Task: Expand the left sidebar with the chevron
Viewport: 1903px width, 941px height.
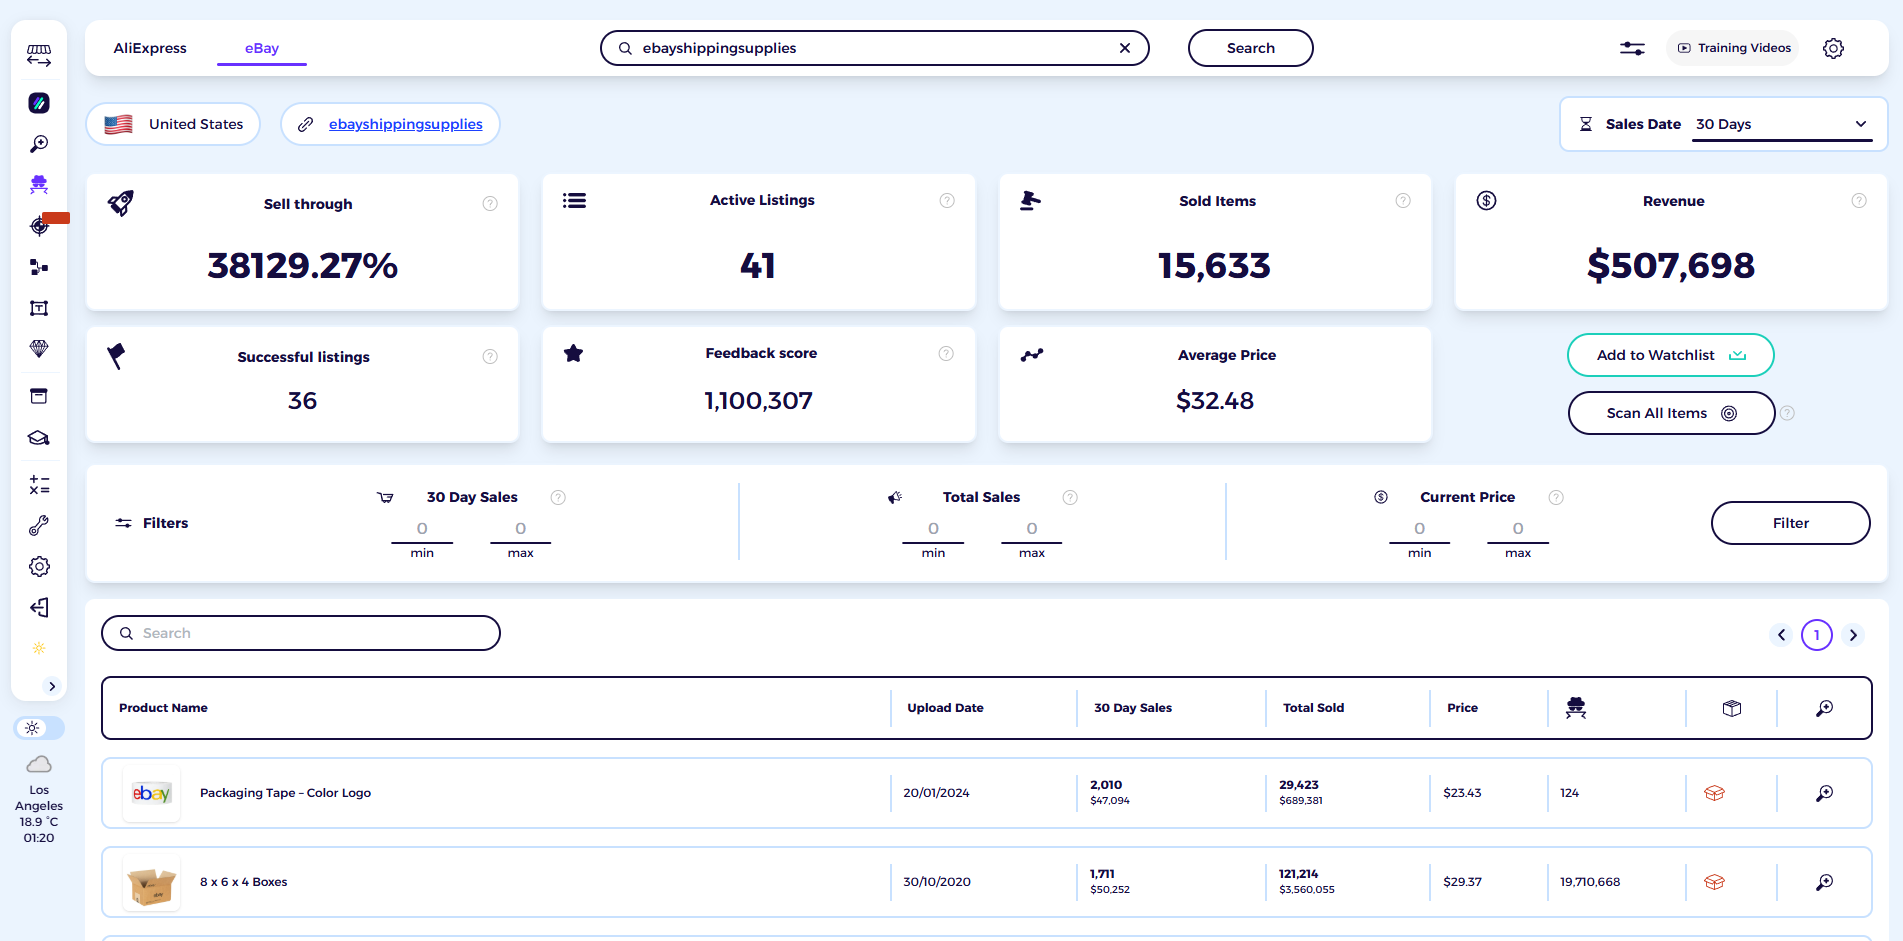Action: coord(52,686)
